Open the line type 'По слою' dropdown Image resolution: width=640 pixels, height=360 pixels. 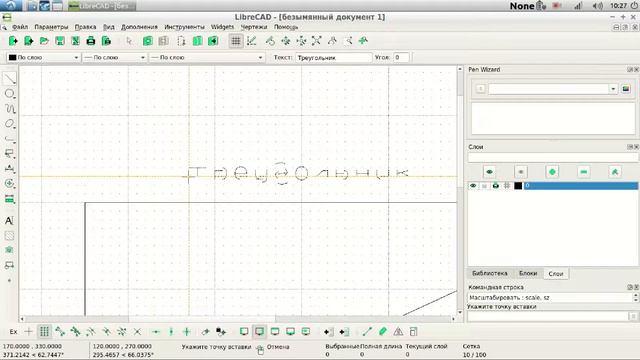(207, 58)
